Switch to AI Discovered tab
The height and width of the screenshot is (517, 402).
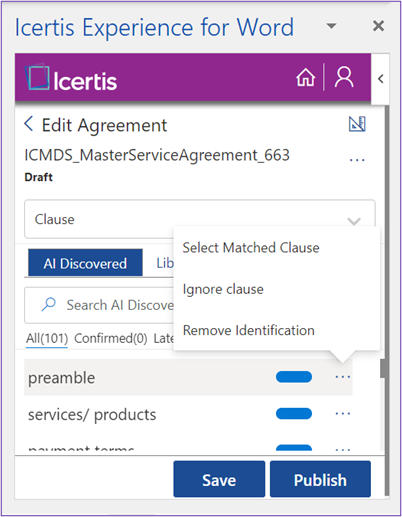85,263
